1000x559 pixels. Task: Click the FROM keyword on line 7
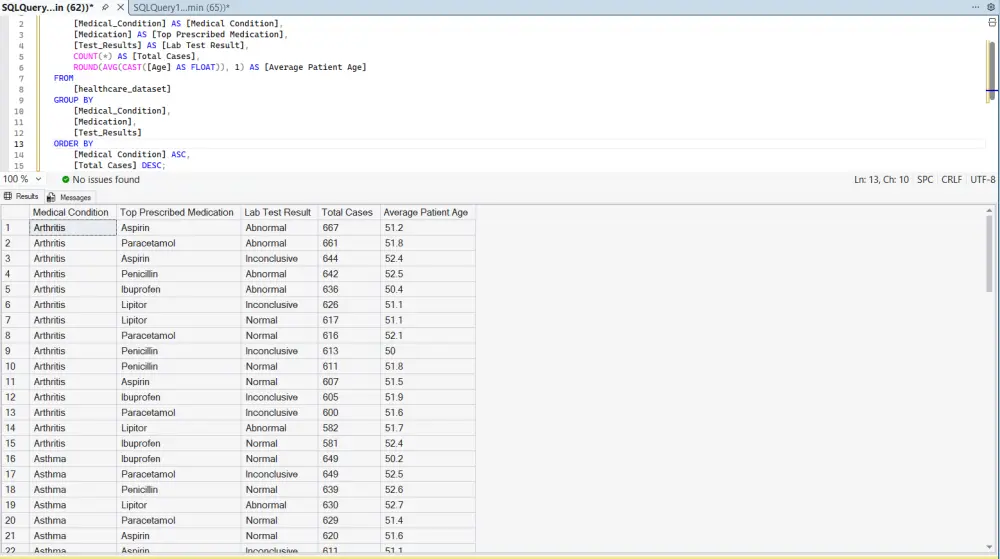pos(63,78)
